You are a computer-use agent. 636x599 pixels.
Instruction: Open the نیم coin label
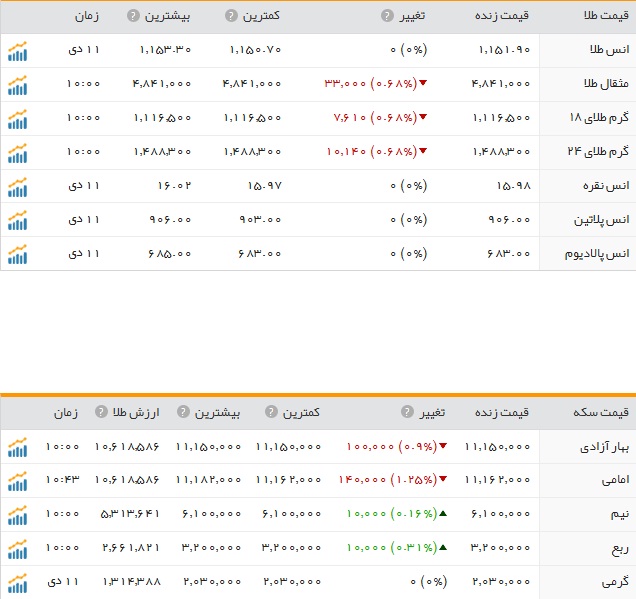pos(620,514)
